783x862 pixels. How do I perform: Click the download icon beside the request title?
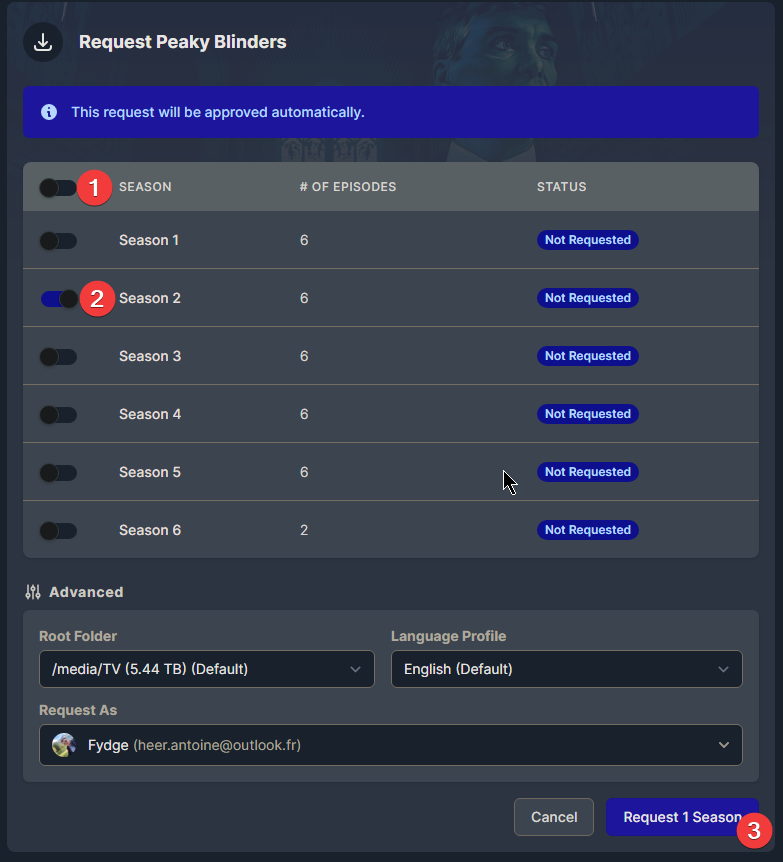(x=43, y=42)
